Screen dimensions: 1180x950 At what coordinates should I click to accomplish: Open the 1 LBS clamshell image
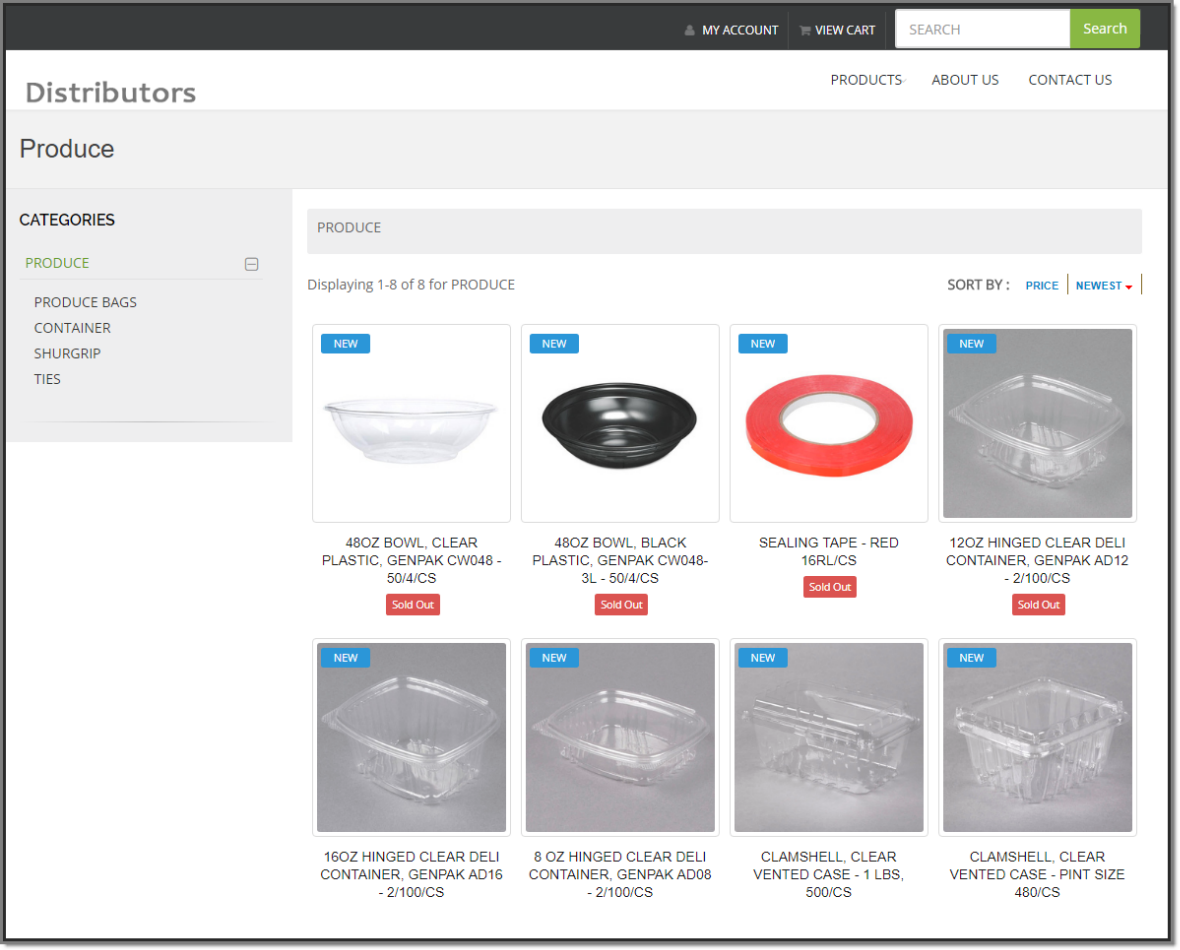(829, 737)
